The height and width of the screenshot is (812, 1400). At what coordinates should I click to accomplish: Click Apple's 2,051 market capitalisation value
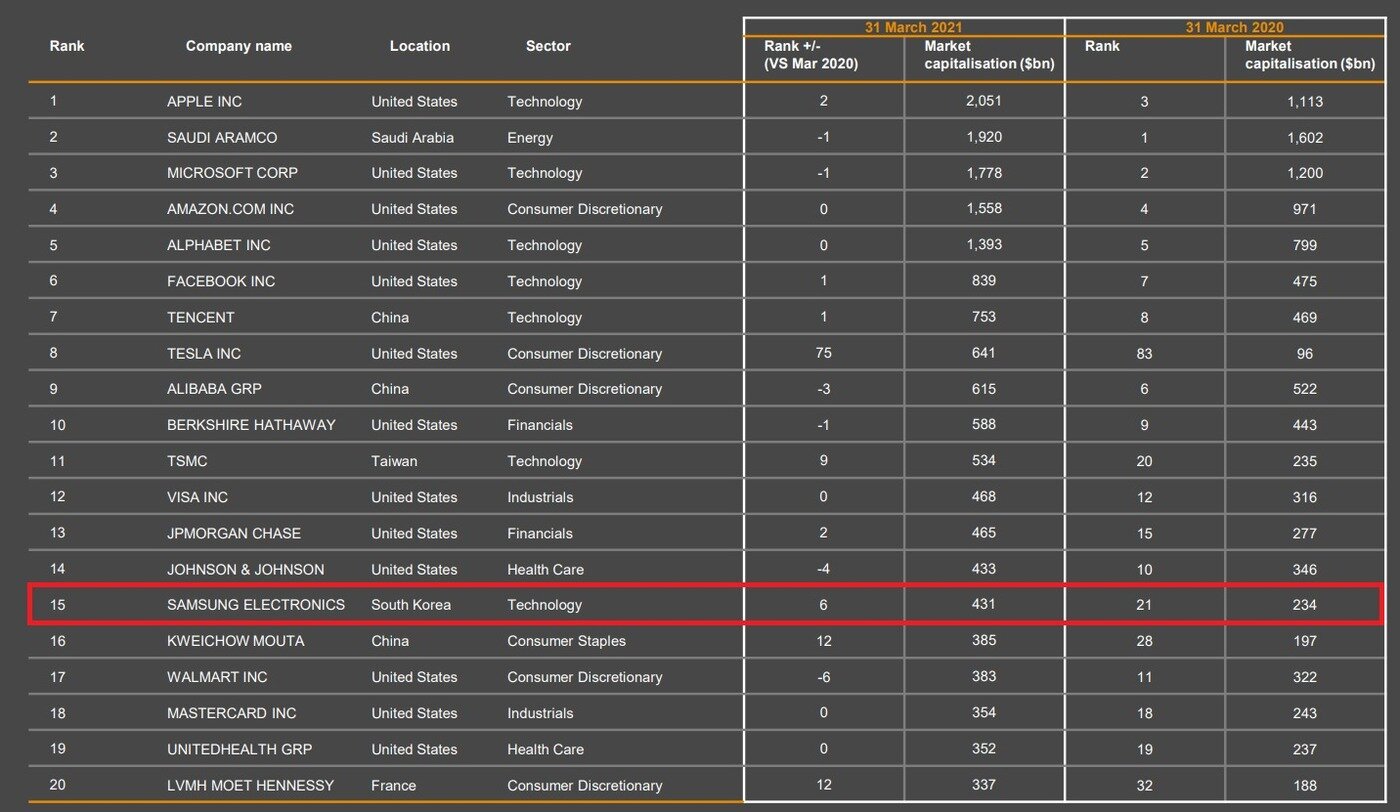pos(984,101)
